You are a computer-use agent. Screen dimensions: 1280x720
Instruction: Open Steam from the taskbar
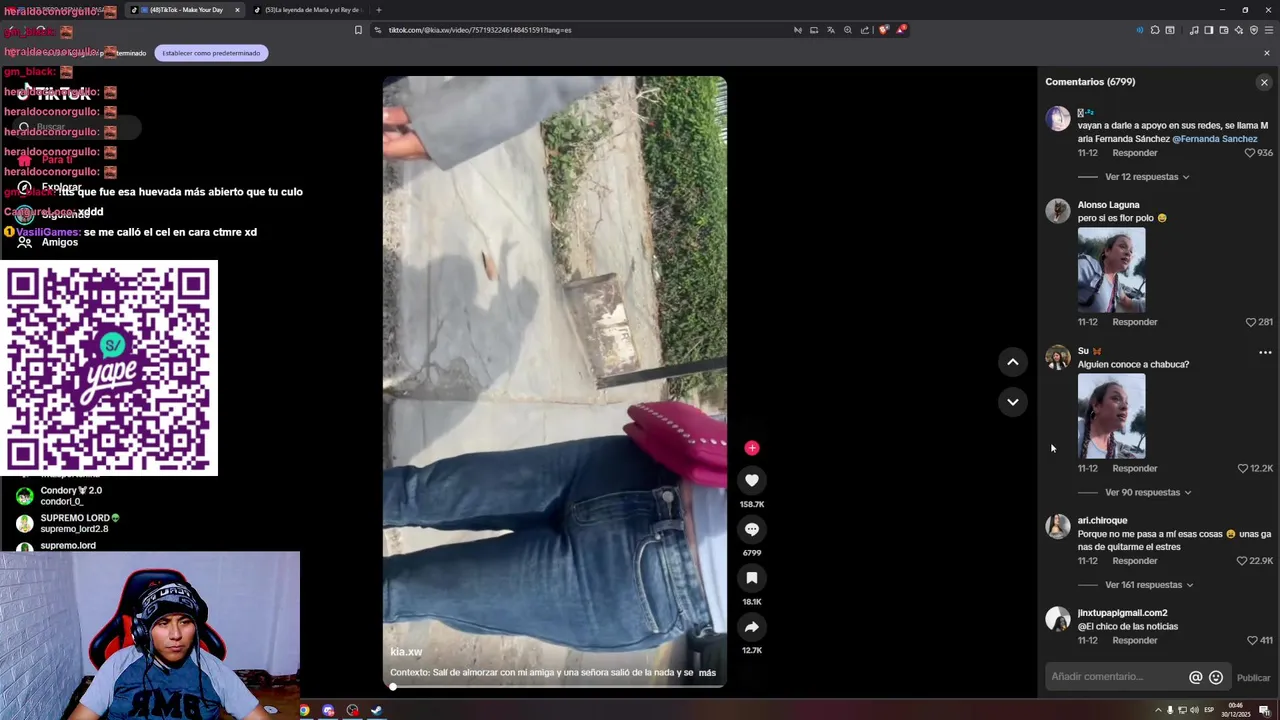pyautogui.click(x=376, y=711)
